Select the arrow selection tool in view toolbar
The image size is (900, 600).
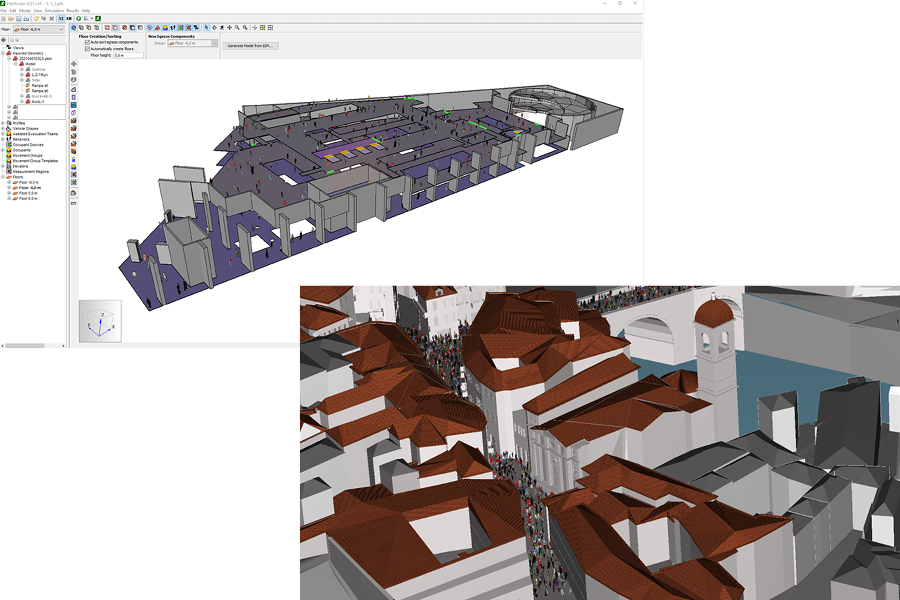pos(206,27)
